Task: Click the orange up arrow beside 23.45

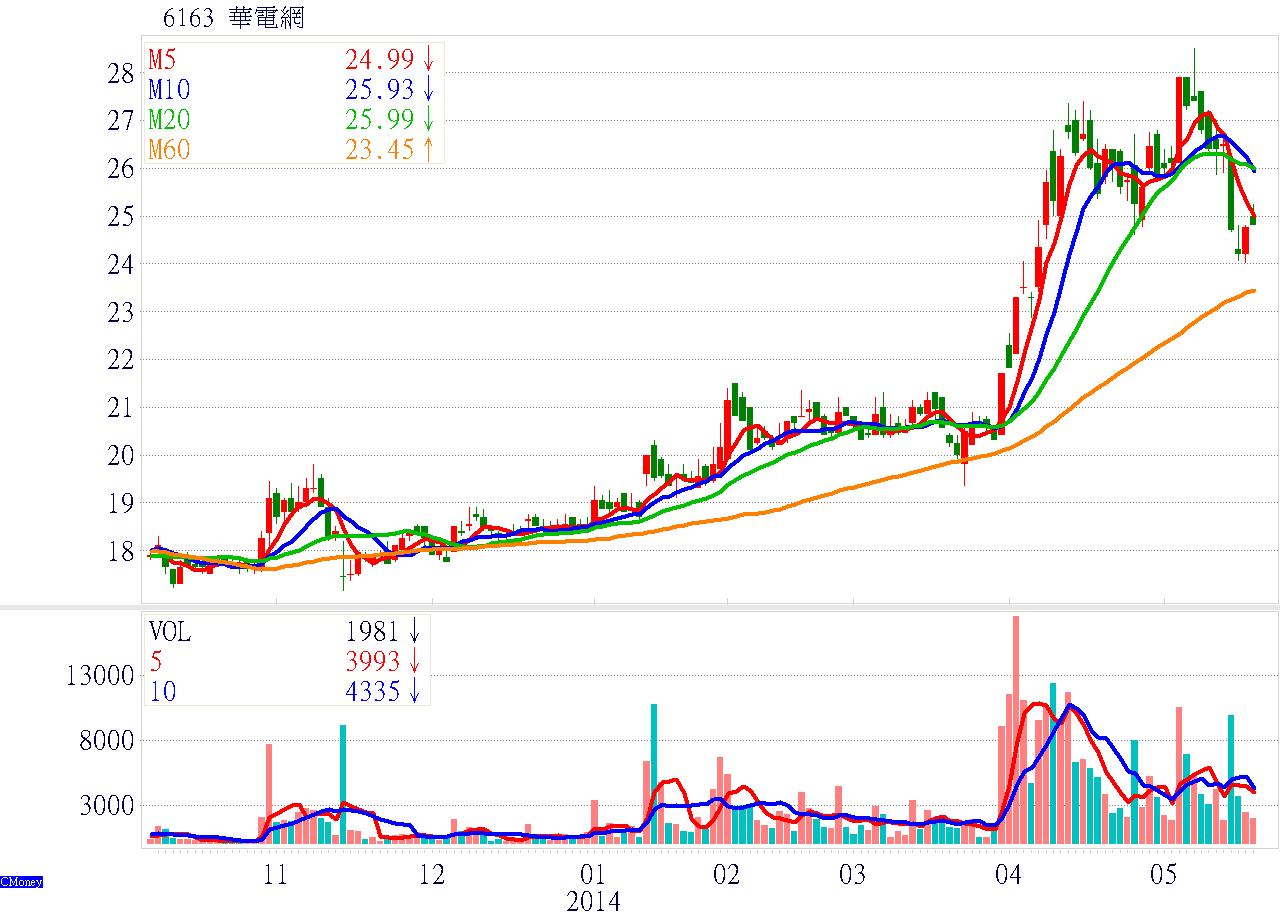Action: coord(429,151)
